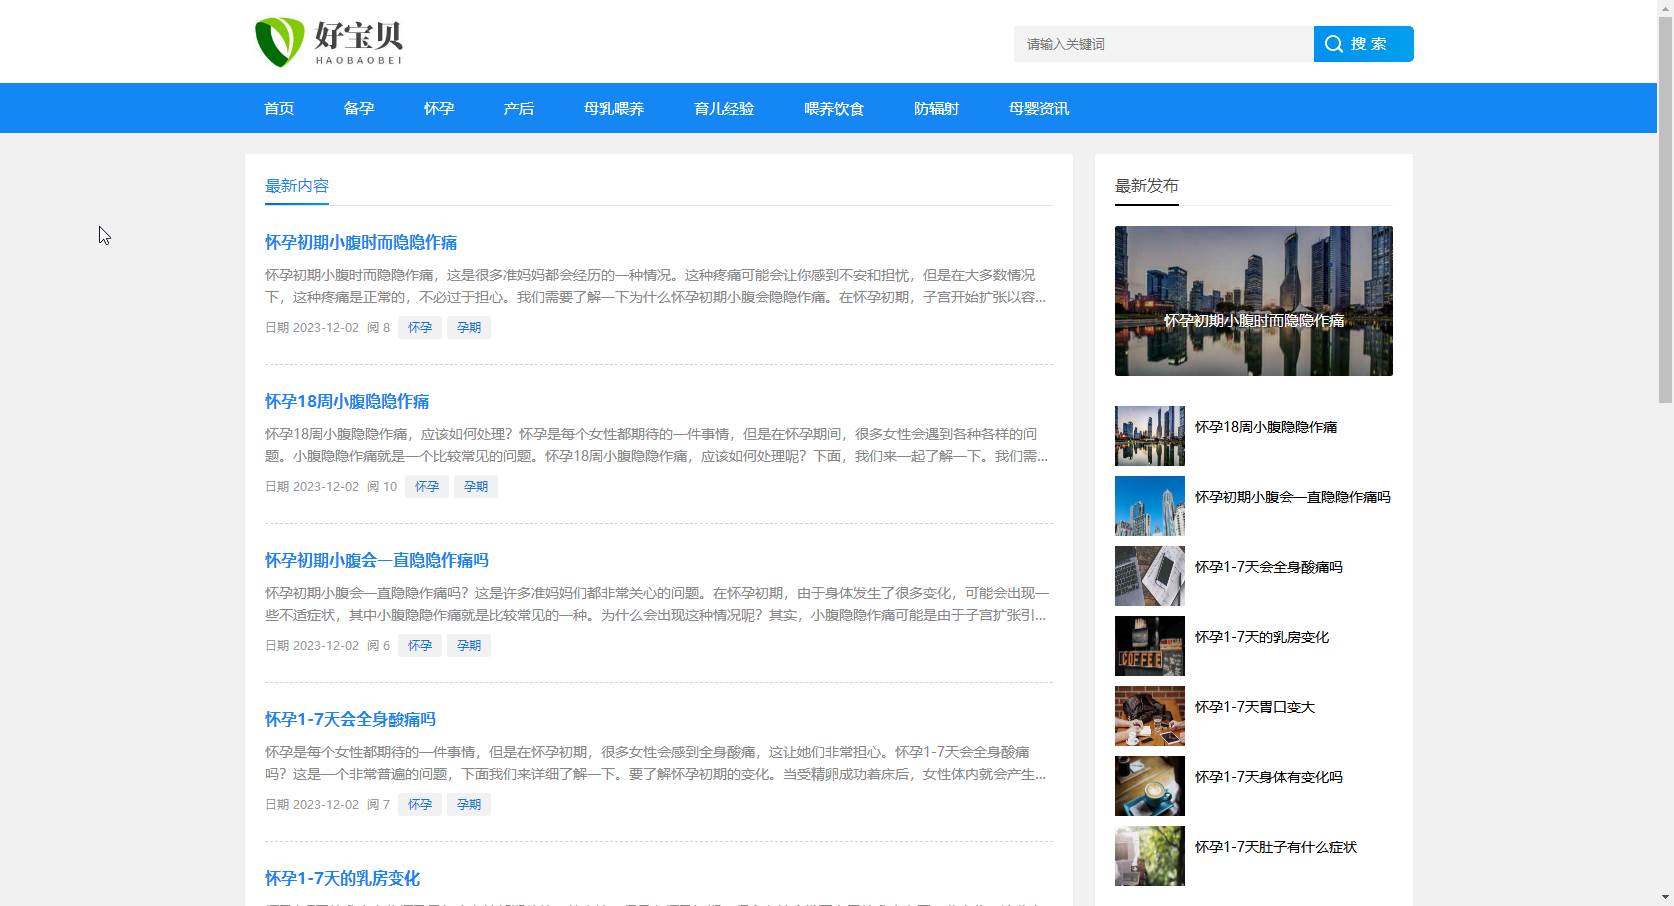Navigate to 喂养饮食
The height and width of the screenshot is (906, 1674).
point(834,108)
